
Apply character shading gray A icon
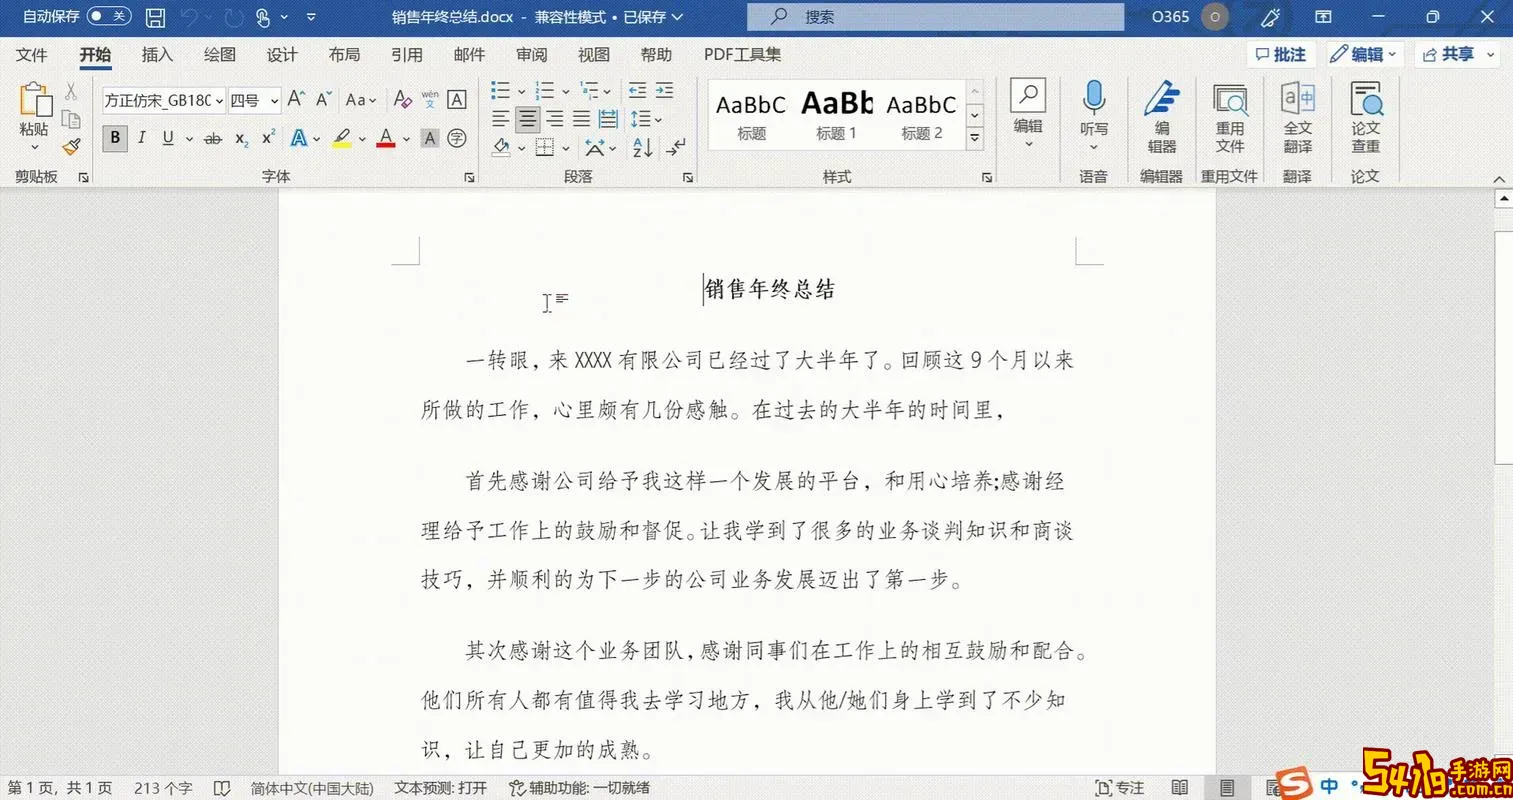tap(430, 138)
